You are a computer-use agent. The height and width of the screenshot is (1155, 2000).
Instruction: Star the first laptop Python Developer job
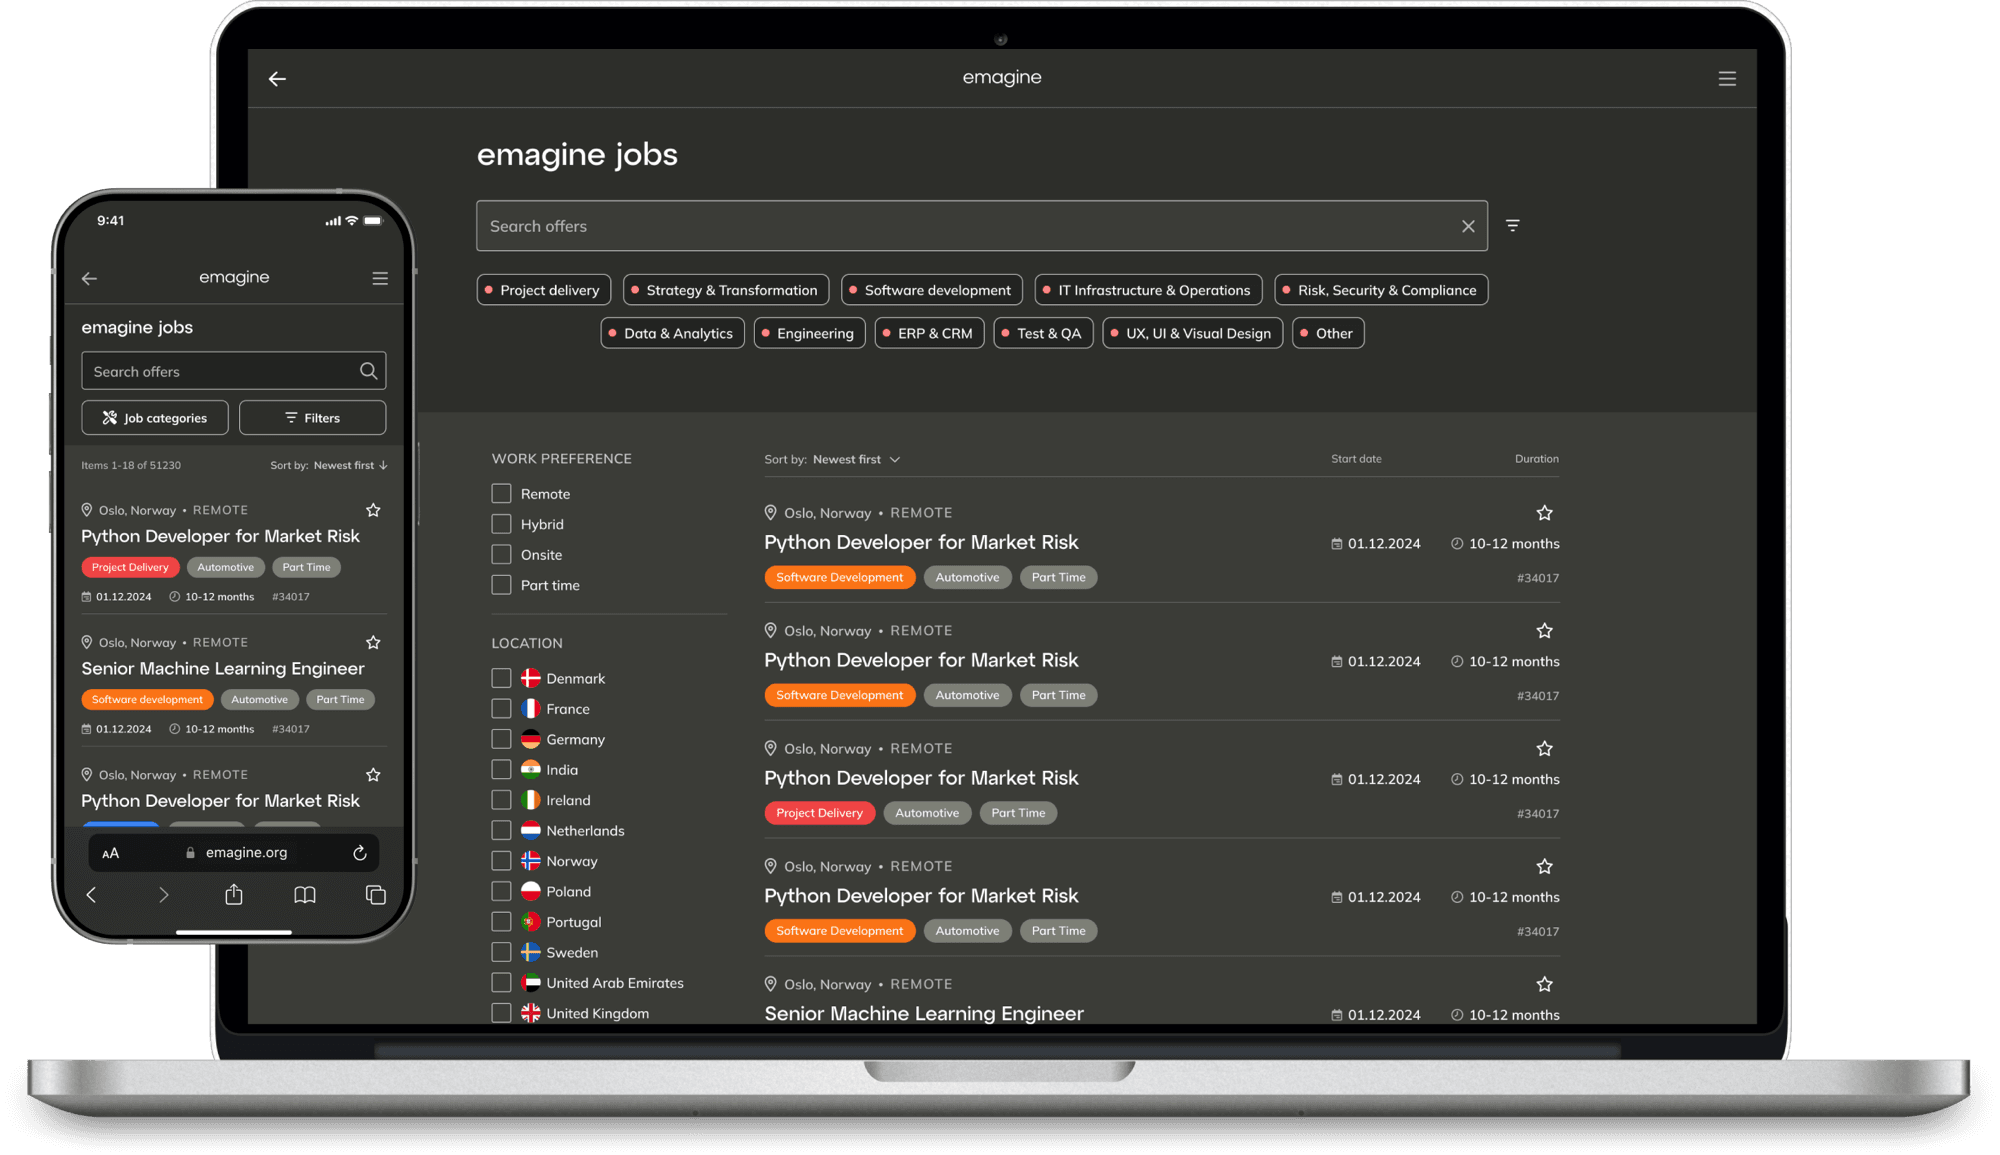tap(1544, 513)
